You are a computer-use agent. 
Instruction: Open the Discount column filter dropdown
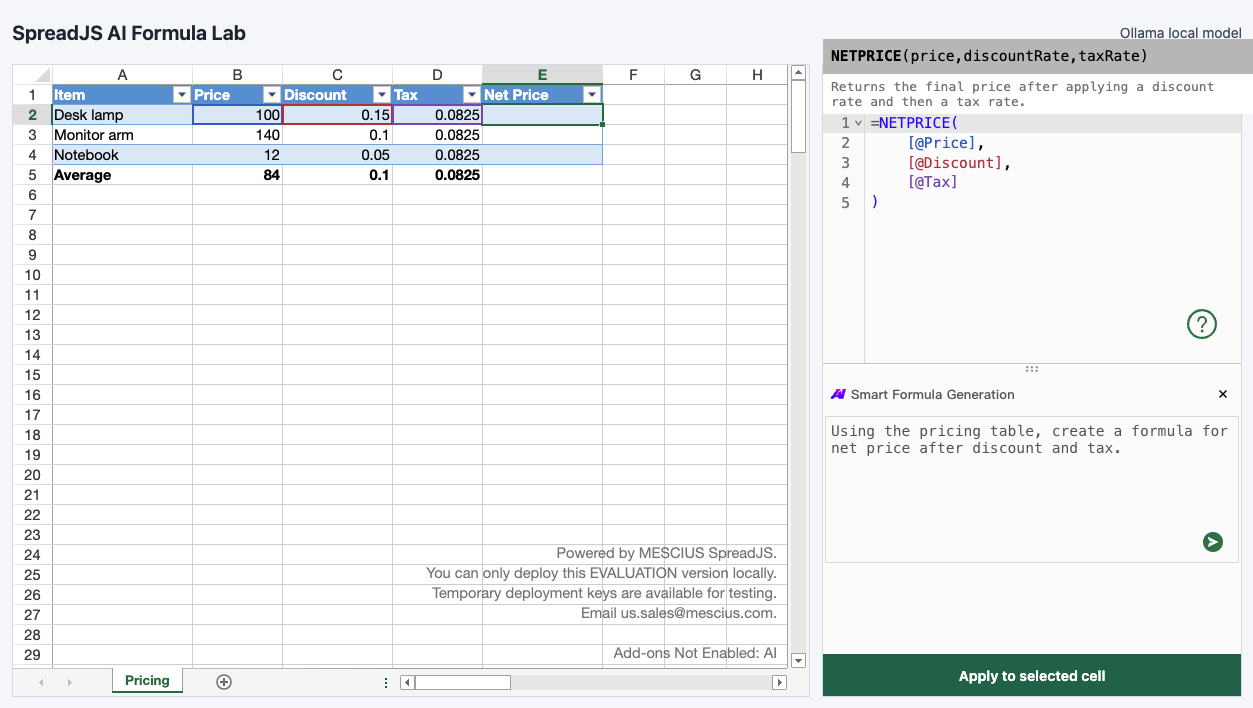pyautogui.click(x=381, y=95)
